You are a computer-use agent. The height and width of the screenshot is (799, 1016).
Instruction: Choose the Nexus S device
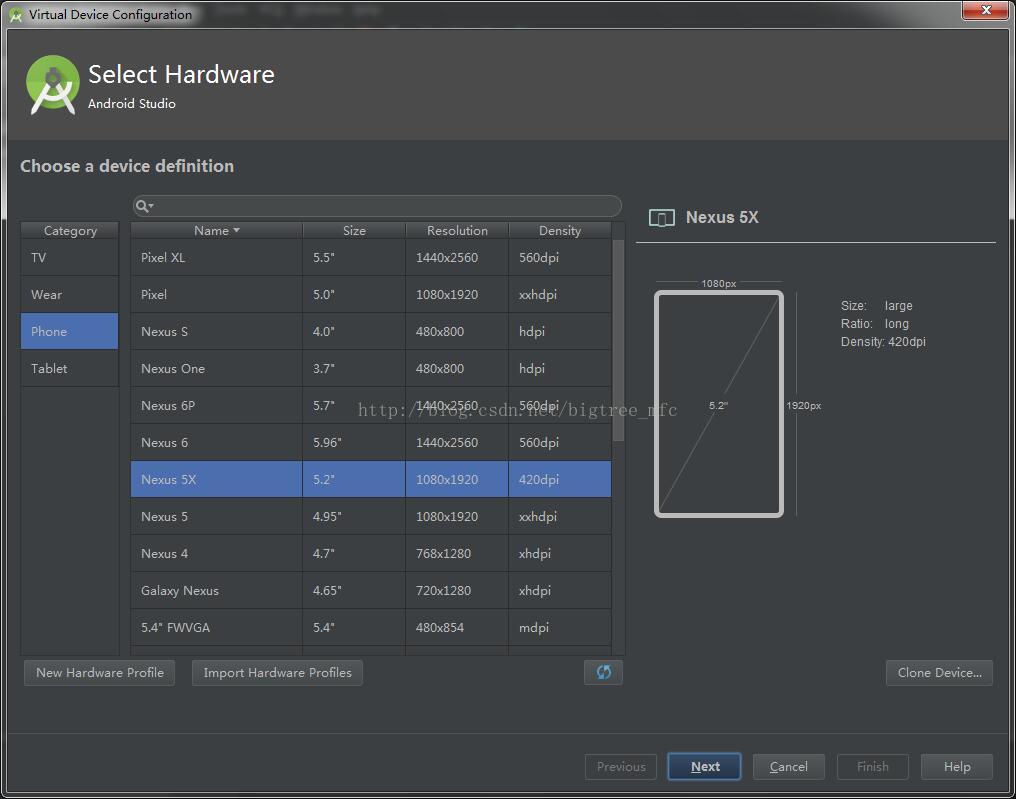point(371,331)
